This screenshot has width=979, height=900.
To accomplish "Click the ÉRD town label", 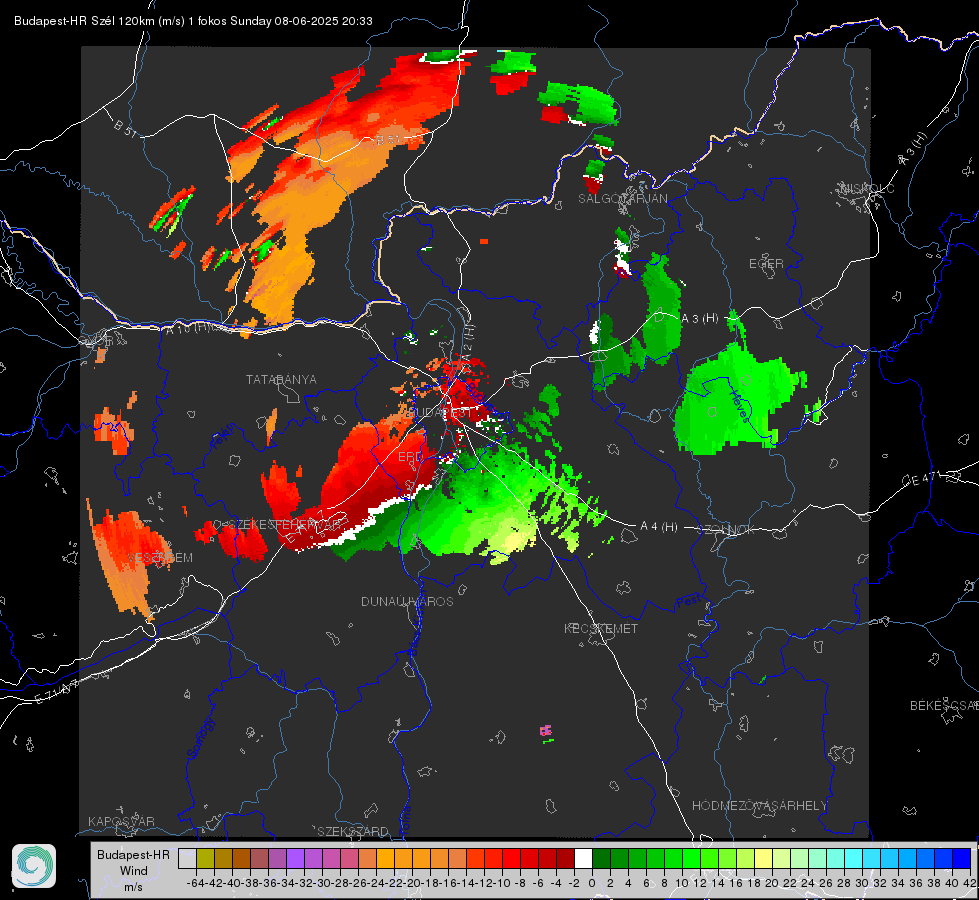I will click(x=410, y=457).
